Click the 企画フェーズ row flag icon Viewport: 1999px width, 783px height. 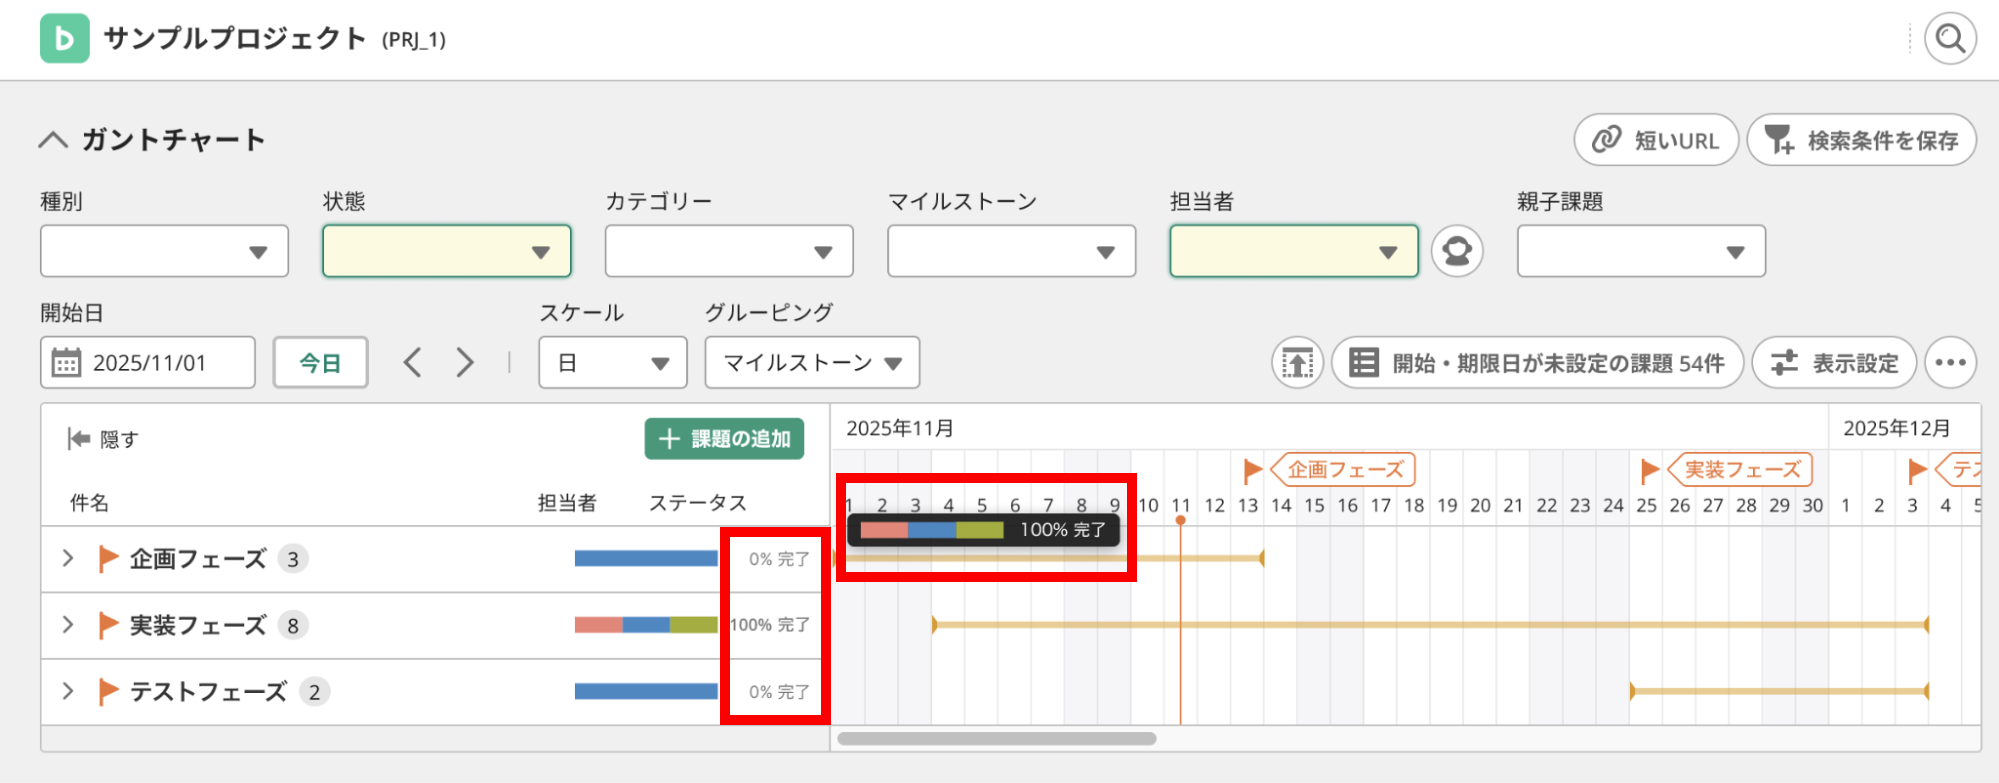[x=108, y=559]
